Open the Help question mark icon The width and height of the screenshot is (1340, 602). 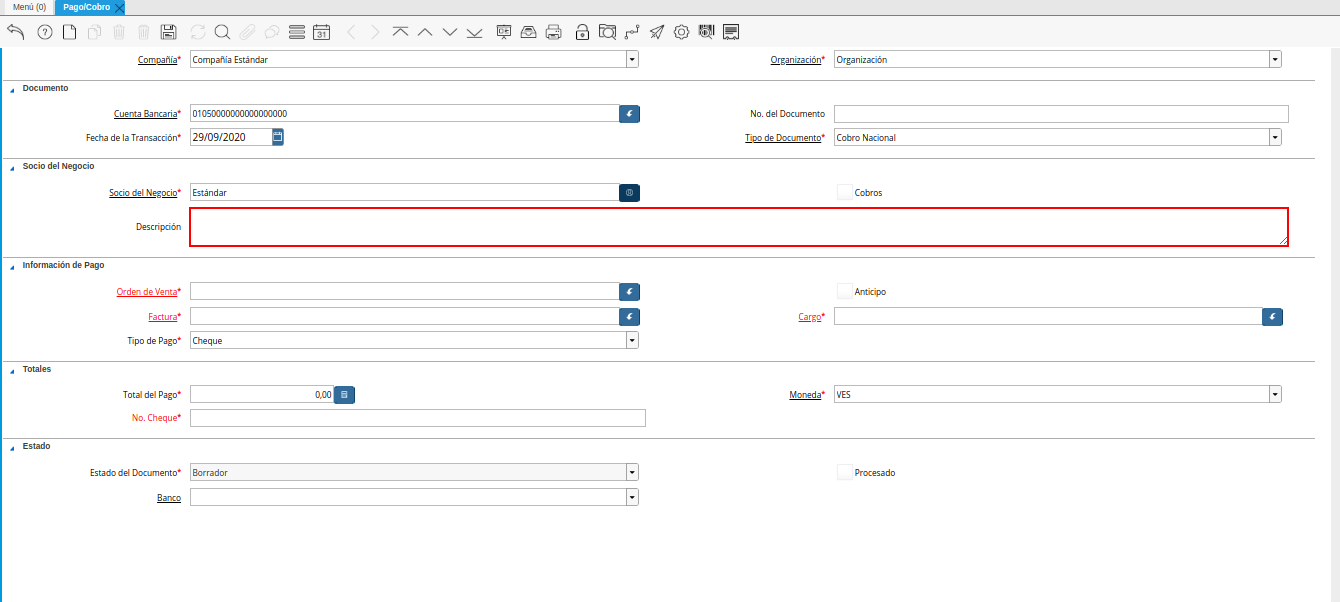coord(44,32)
